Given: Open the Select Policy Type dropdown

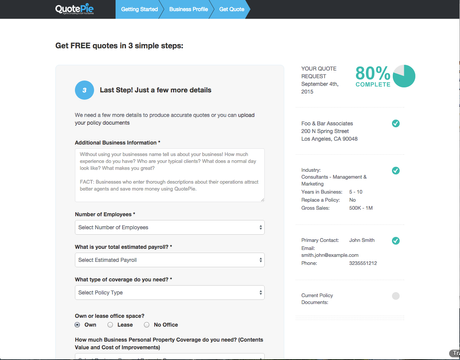Looking at the screenshot, I should pos(170,293).
